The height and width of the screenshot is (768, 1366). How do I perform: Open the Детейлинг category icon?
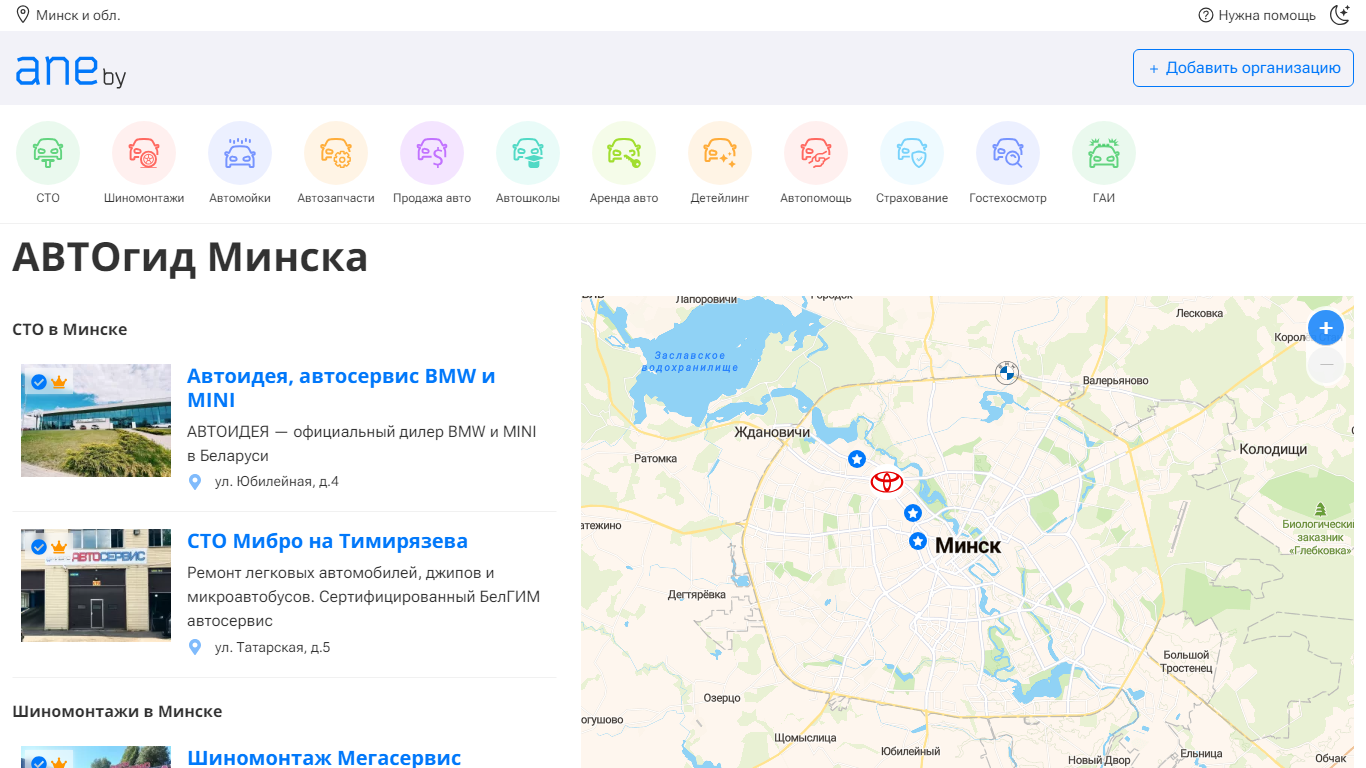coord(720,153)
